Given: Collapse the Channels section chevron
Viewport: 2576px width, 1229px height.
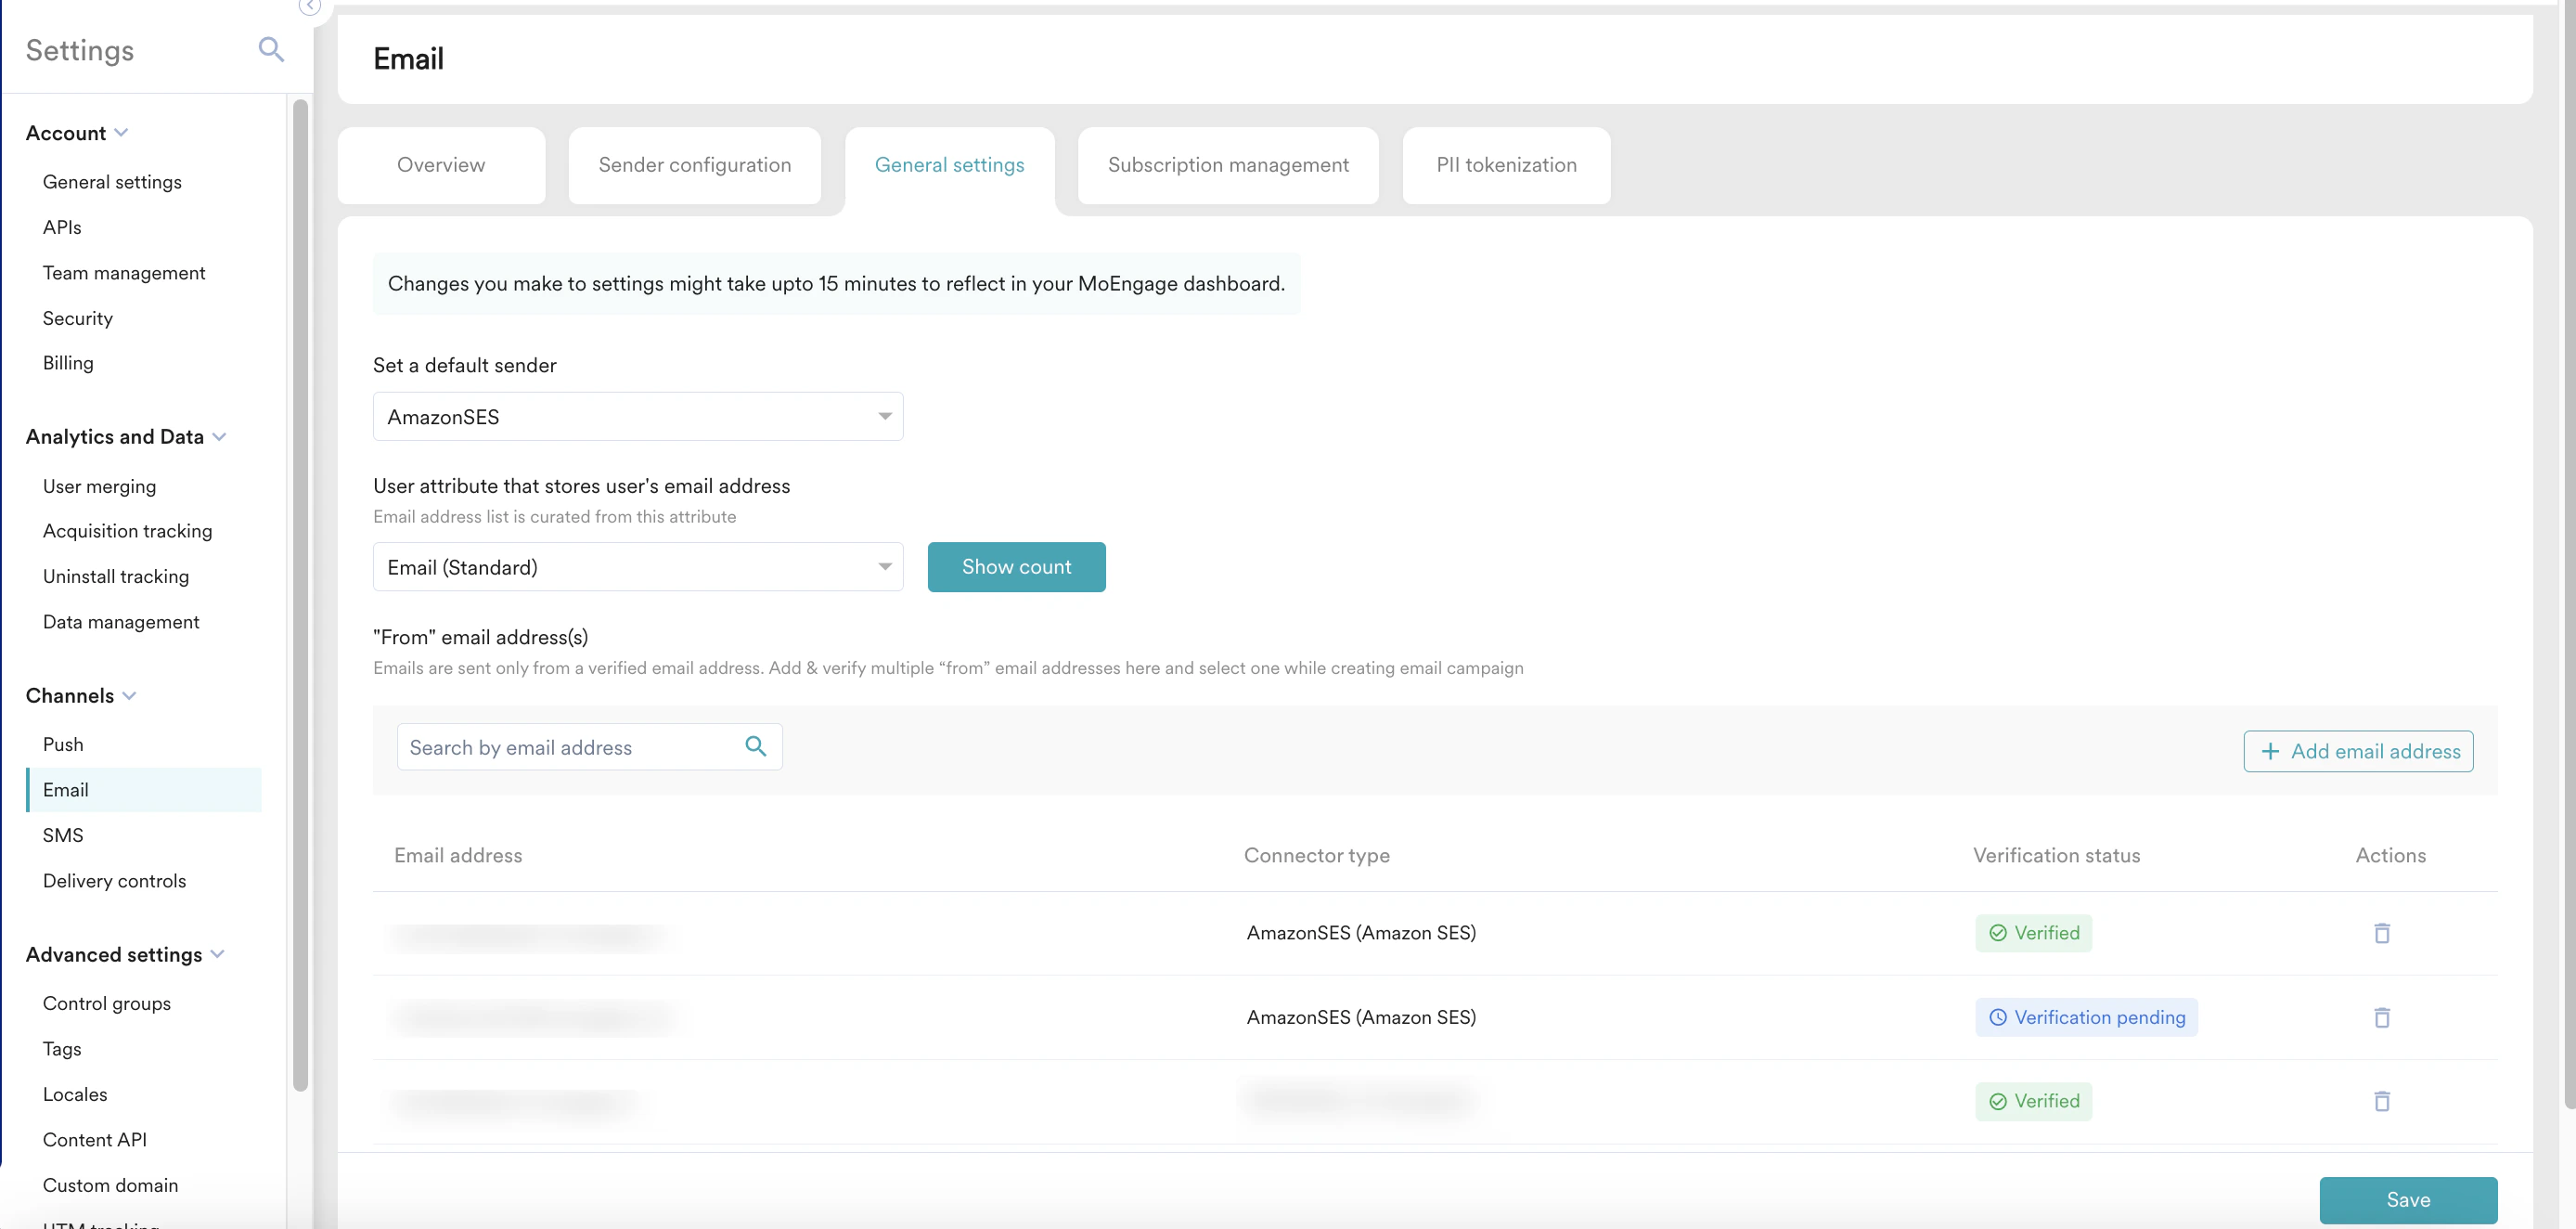Looking at the screenshot, I should click(x=129, y=695).
